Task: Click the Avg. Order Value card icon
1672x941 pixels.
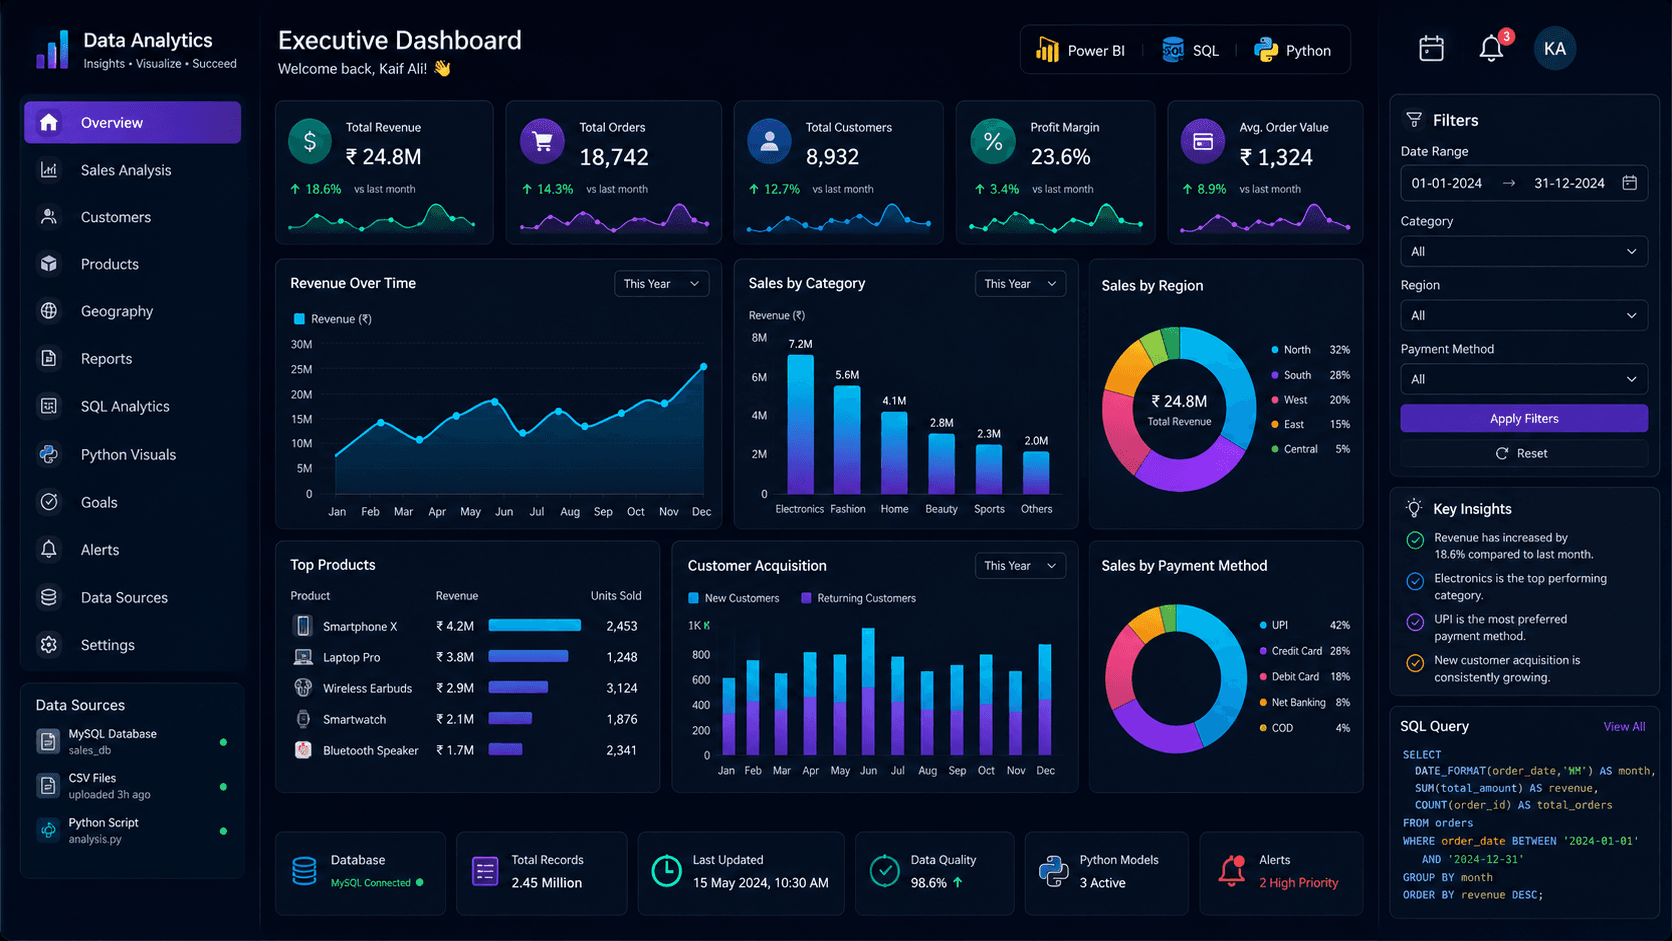Action: coord(1203,142)
